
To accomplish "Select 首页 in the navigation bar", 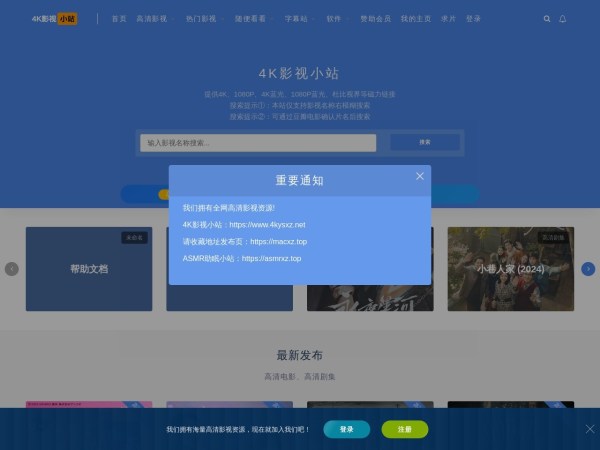I will click(x=119, y=19).
